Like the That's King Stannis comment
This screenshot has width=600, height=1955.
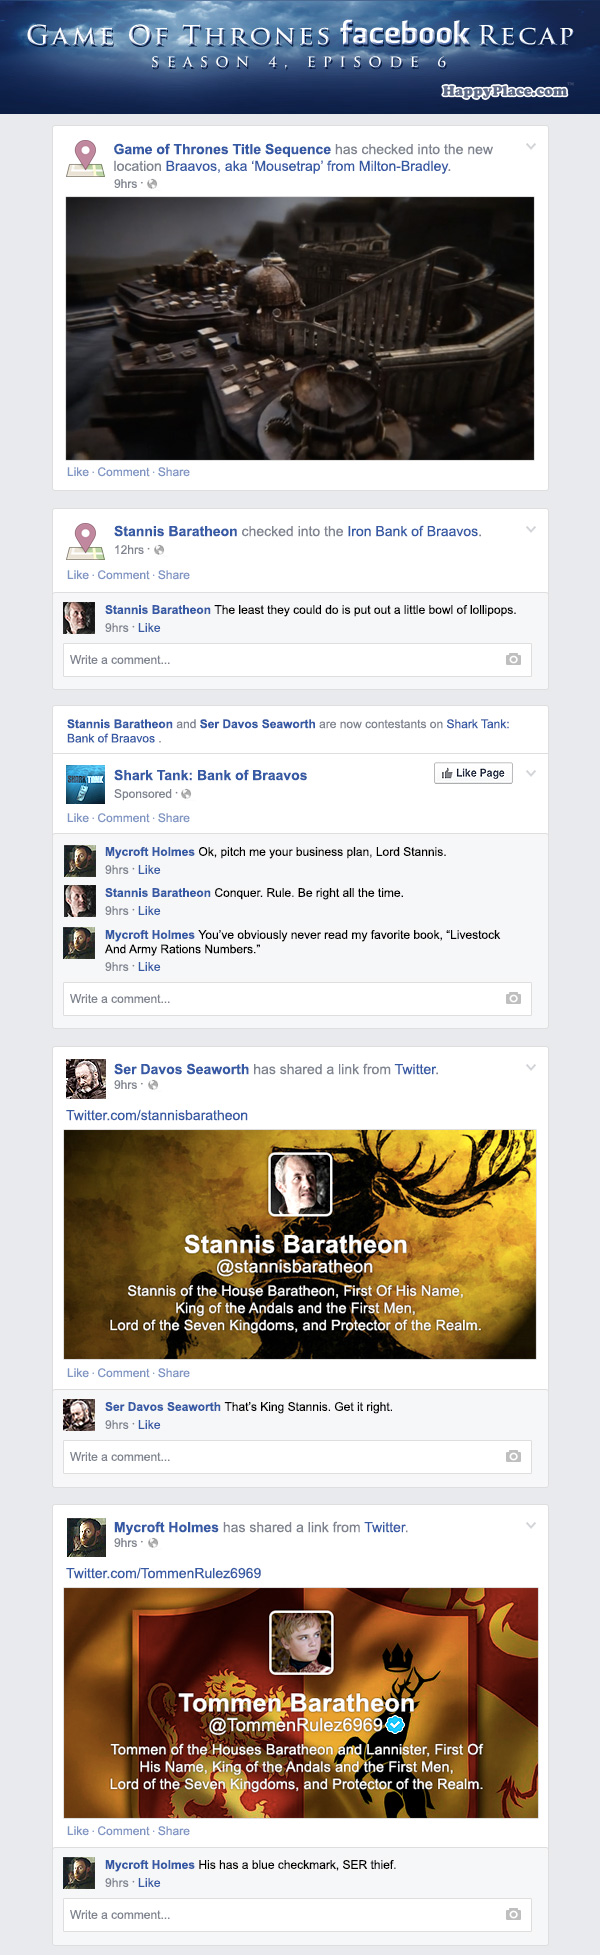pos(149,1425)
